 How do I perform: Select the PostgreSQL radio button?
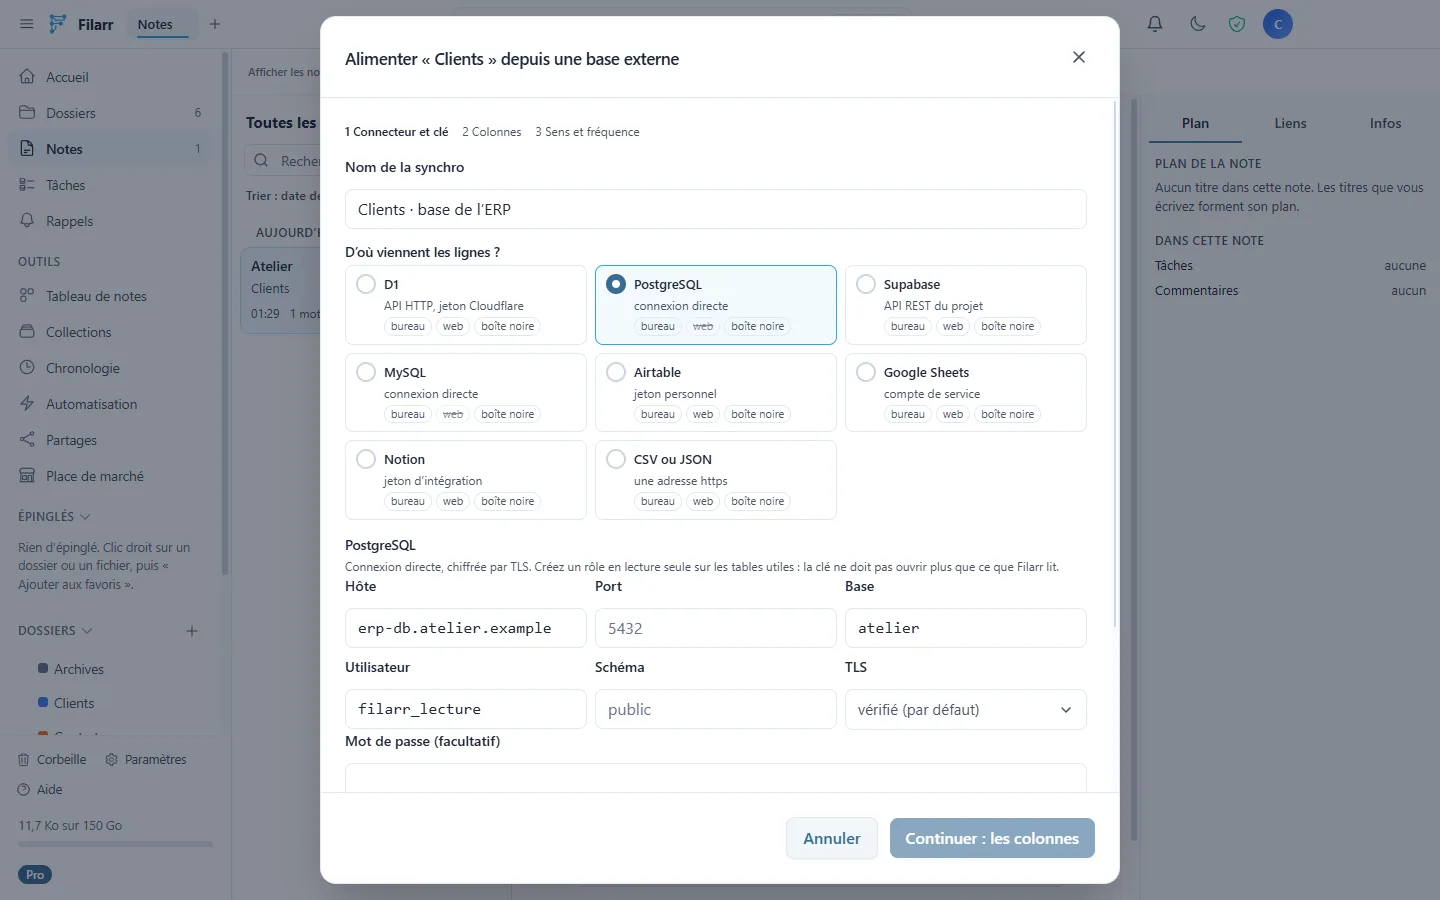tap(616, 284)
